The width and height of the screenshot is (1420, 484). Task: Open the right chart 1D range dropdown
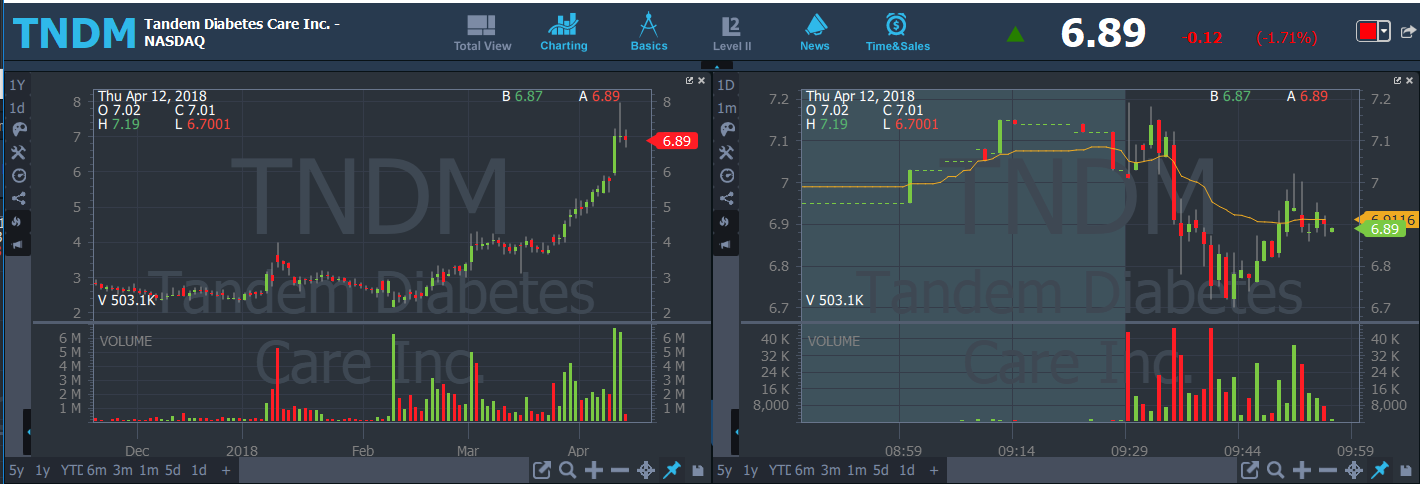tap(727, 84)
